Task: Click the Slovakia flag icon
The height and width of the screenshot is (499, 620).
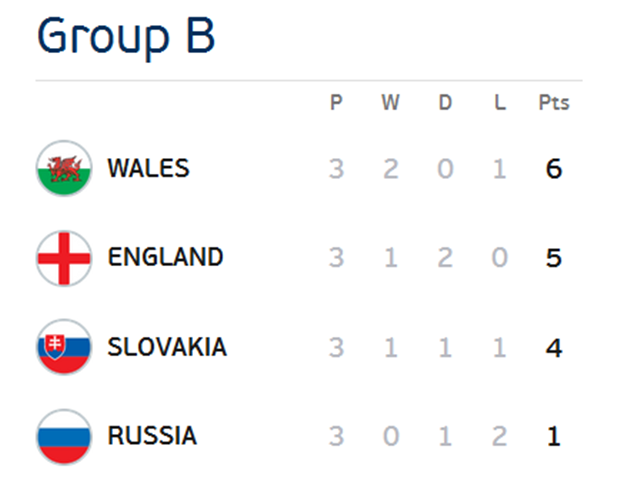Action: (x=64, y=347)
